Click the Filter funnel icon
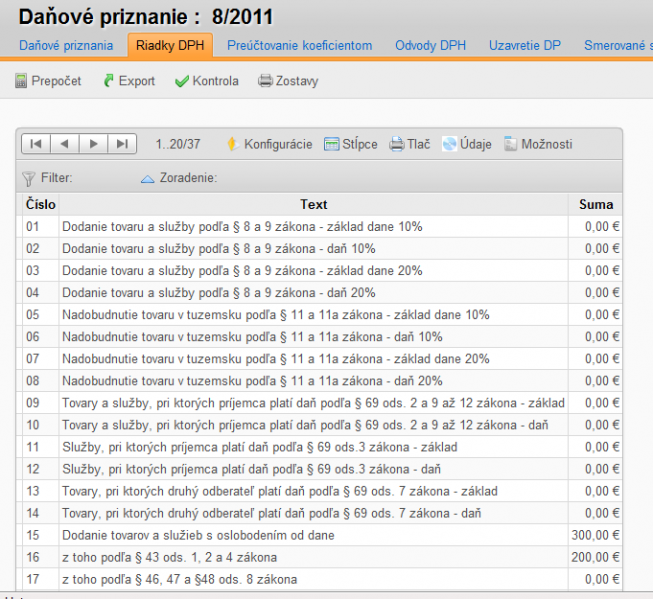 click(29, 179)
